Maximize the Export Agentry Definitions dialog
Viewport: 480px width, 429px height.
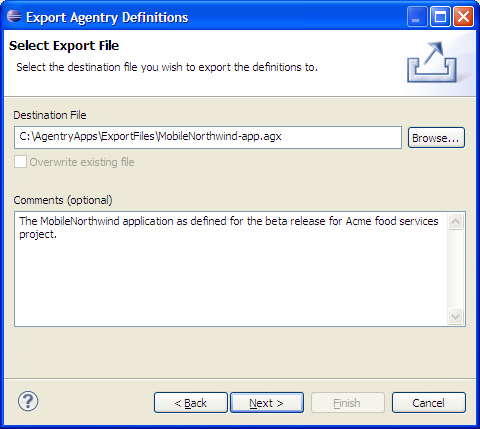coord(440,16)
